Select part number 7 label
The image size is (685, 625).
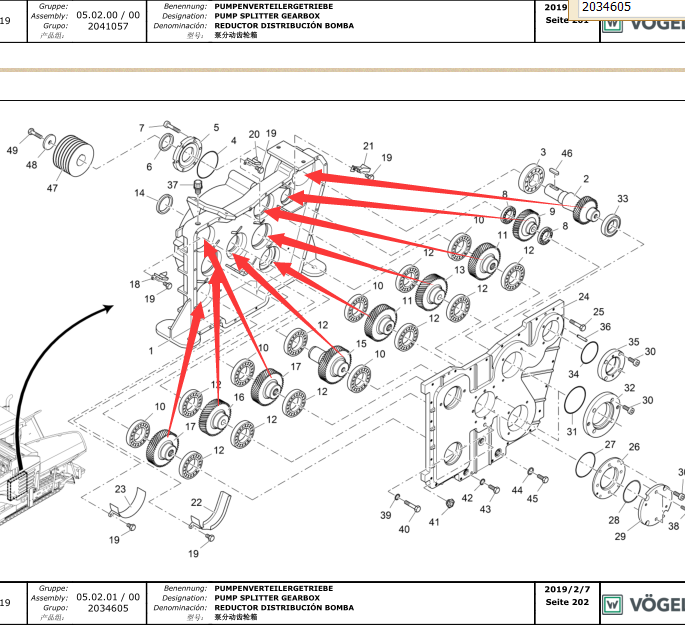(x=142, y=128)
